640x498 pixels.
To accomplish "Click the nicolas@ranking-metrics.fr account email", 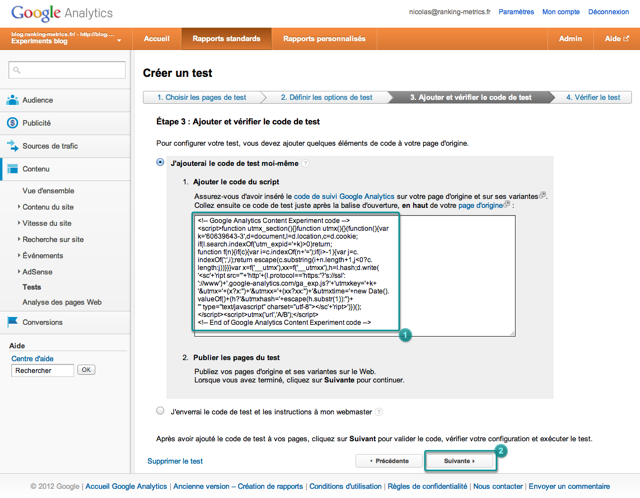I will (x=449, y=12).
